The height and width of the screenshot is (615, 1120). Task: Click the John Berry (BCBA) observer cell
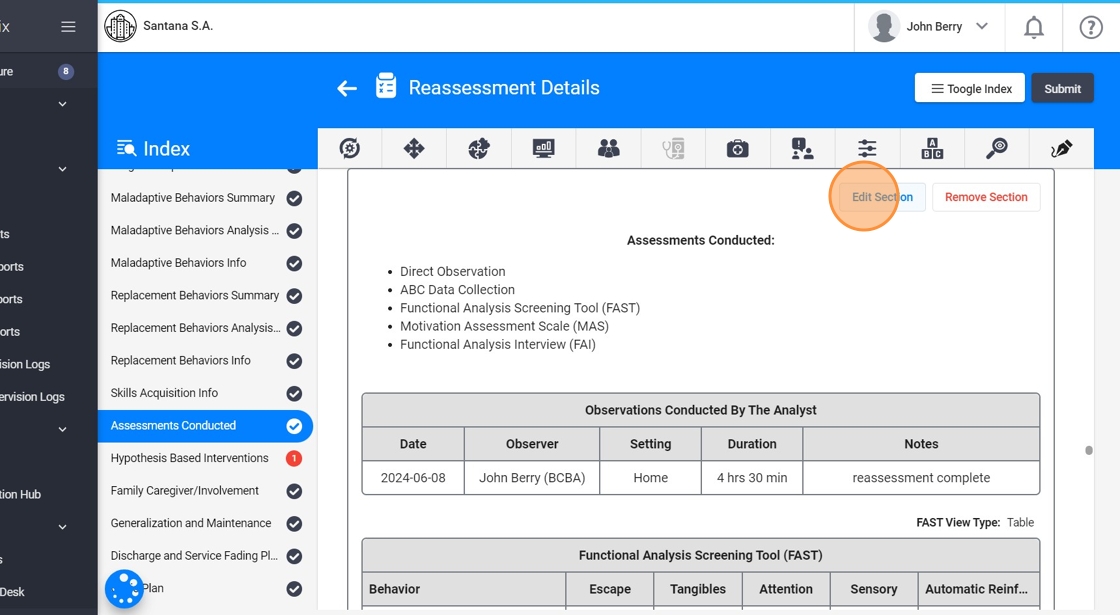click(x=532, y=478)
